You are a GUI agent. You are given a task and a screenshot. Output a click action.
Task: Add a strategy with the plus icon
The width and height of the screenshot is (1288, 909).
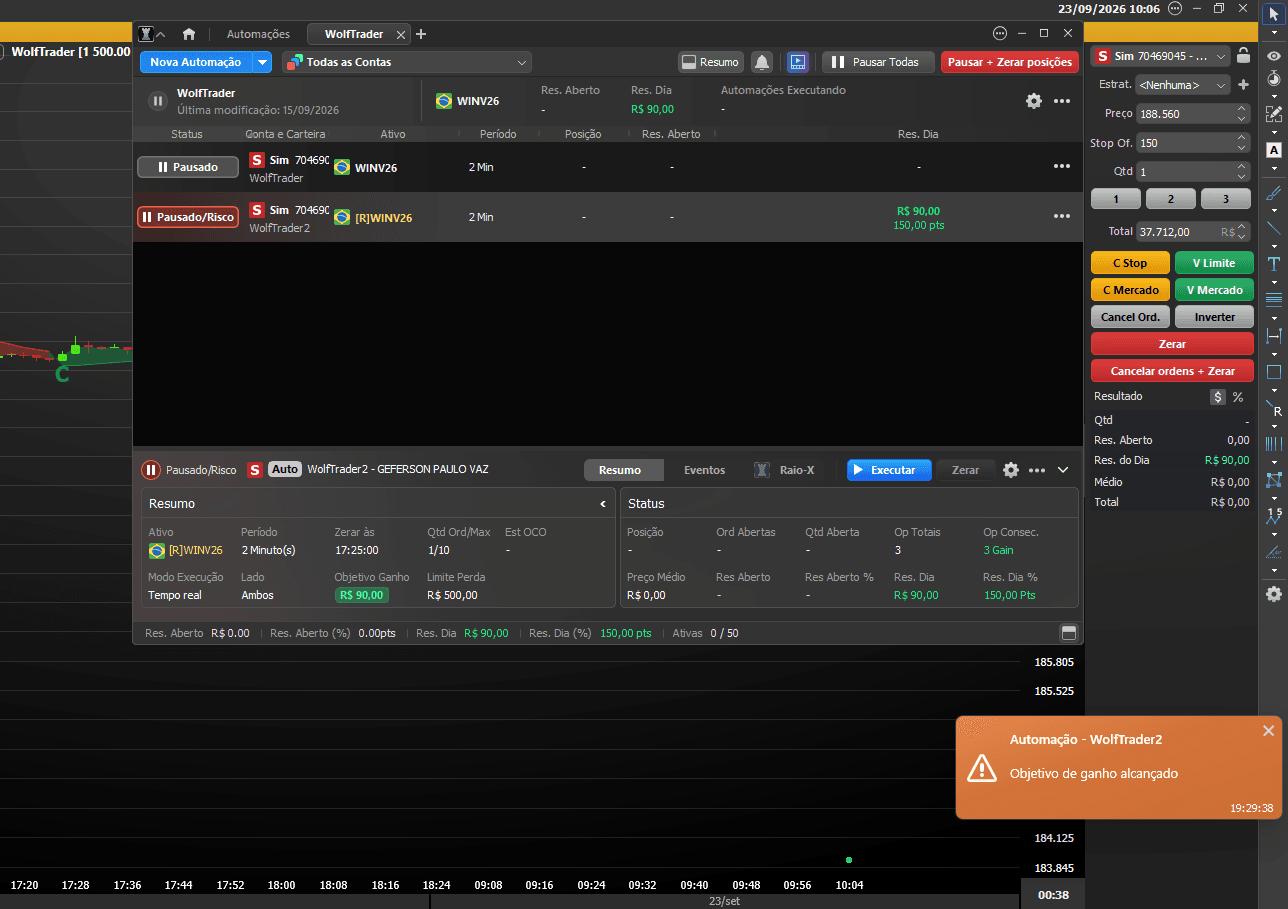coord(1243,85)
